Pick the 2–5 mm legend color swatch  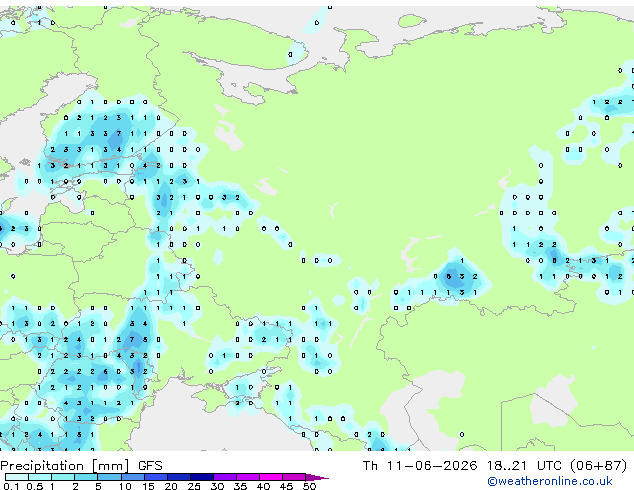click(x=86, y=477)
